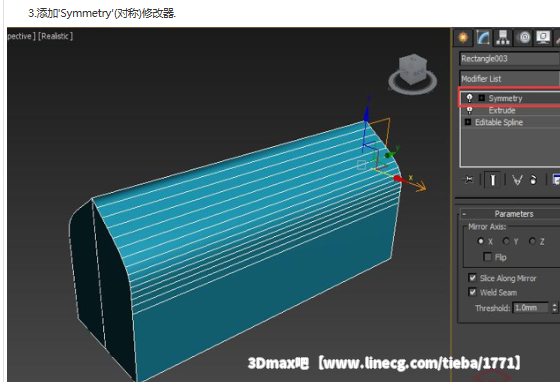560x382 pixels.
Task: Open the Create panel tab
Action: click(463, 37)
